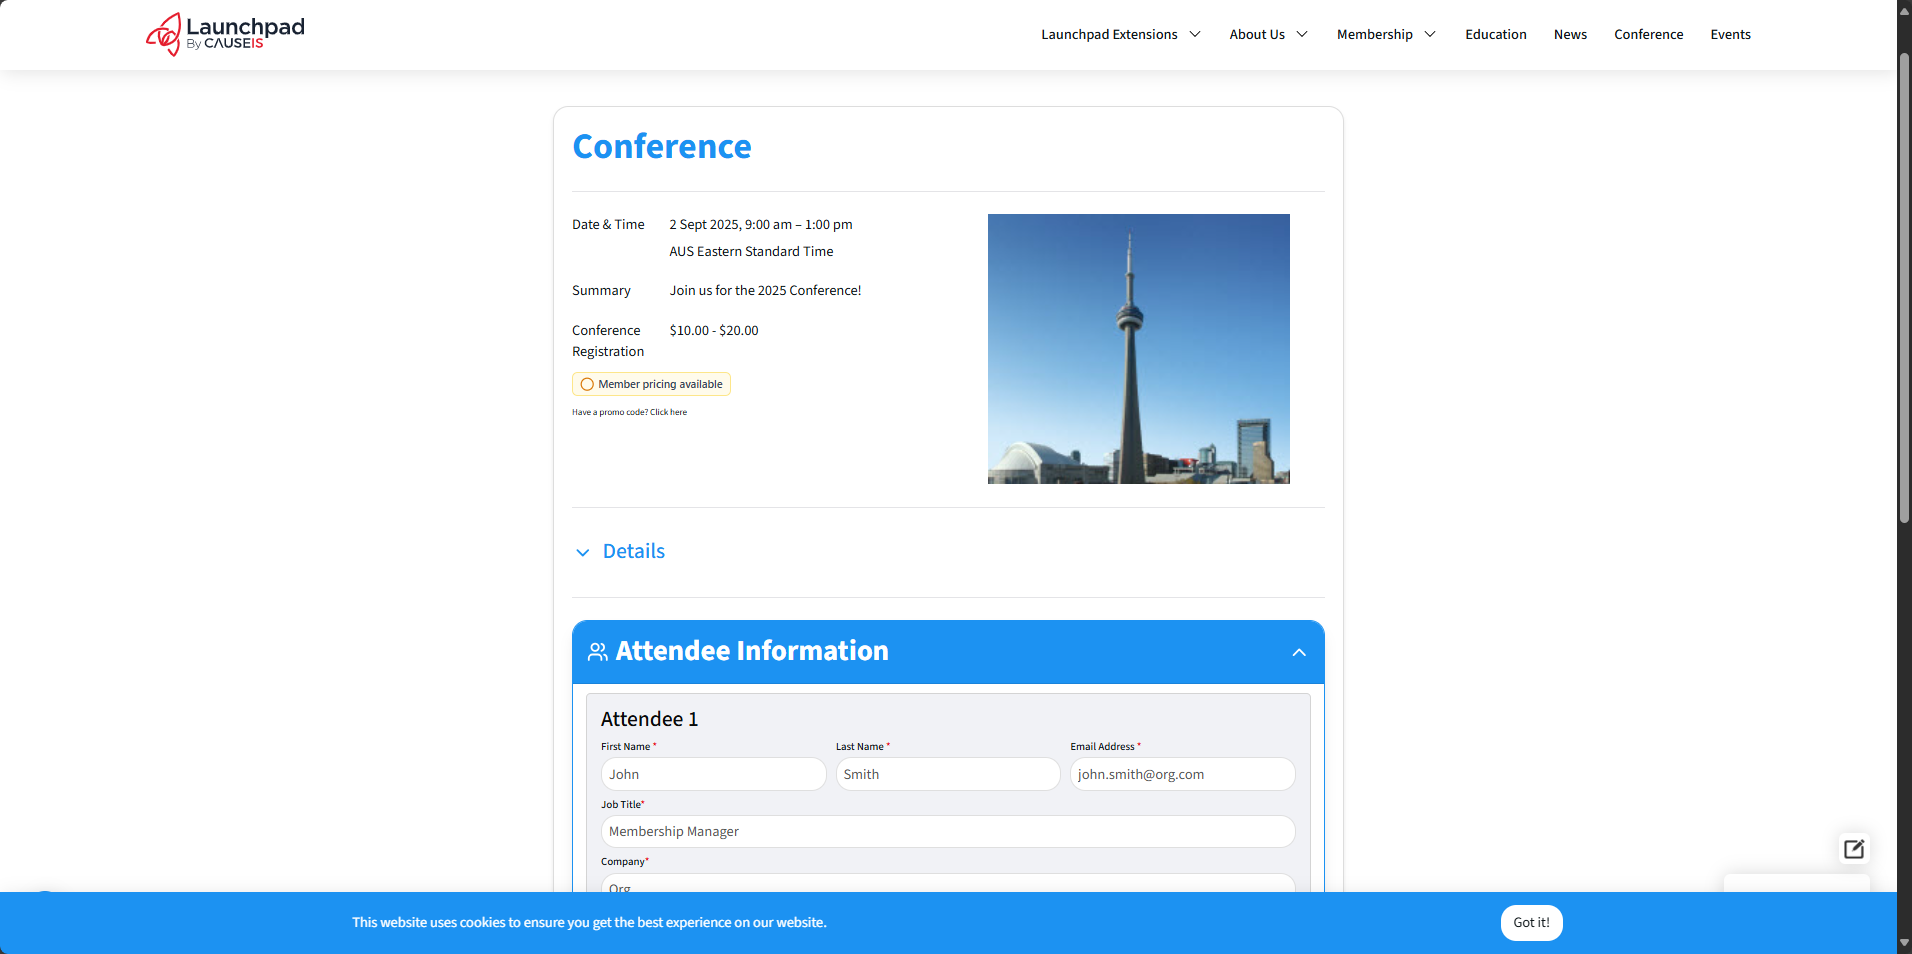Image resolution: width=1912 pixels, height=954 pixels.
Task: Click the Email Address input field
Action: [1182, 774]
